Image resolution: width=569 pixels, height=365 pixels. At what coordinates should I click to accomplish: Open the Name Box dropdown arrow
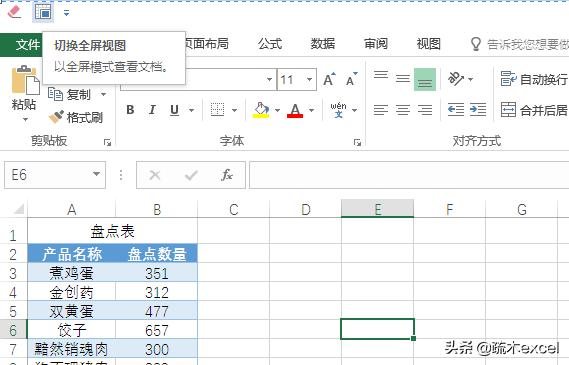tap(96, 174)
